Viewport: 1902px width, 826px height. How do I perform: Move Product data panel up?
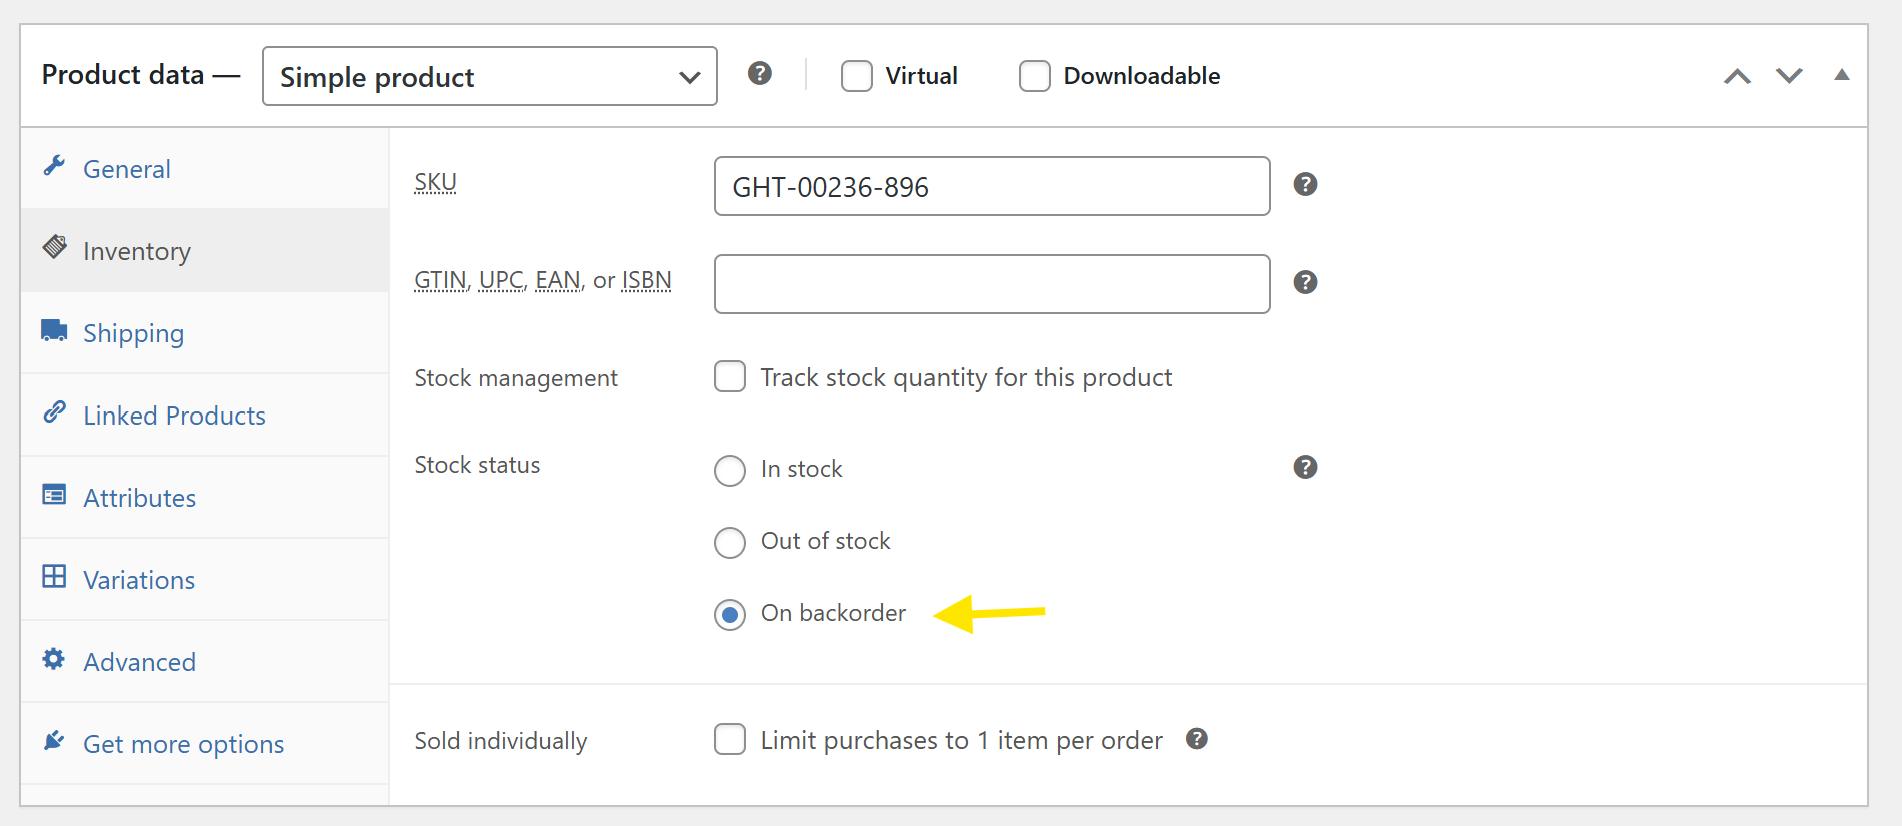(1737, 76)
